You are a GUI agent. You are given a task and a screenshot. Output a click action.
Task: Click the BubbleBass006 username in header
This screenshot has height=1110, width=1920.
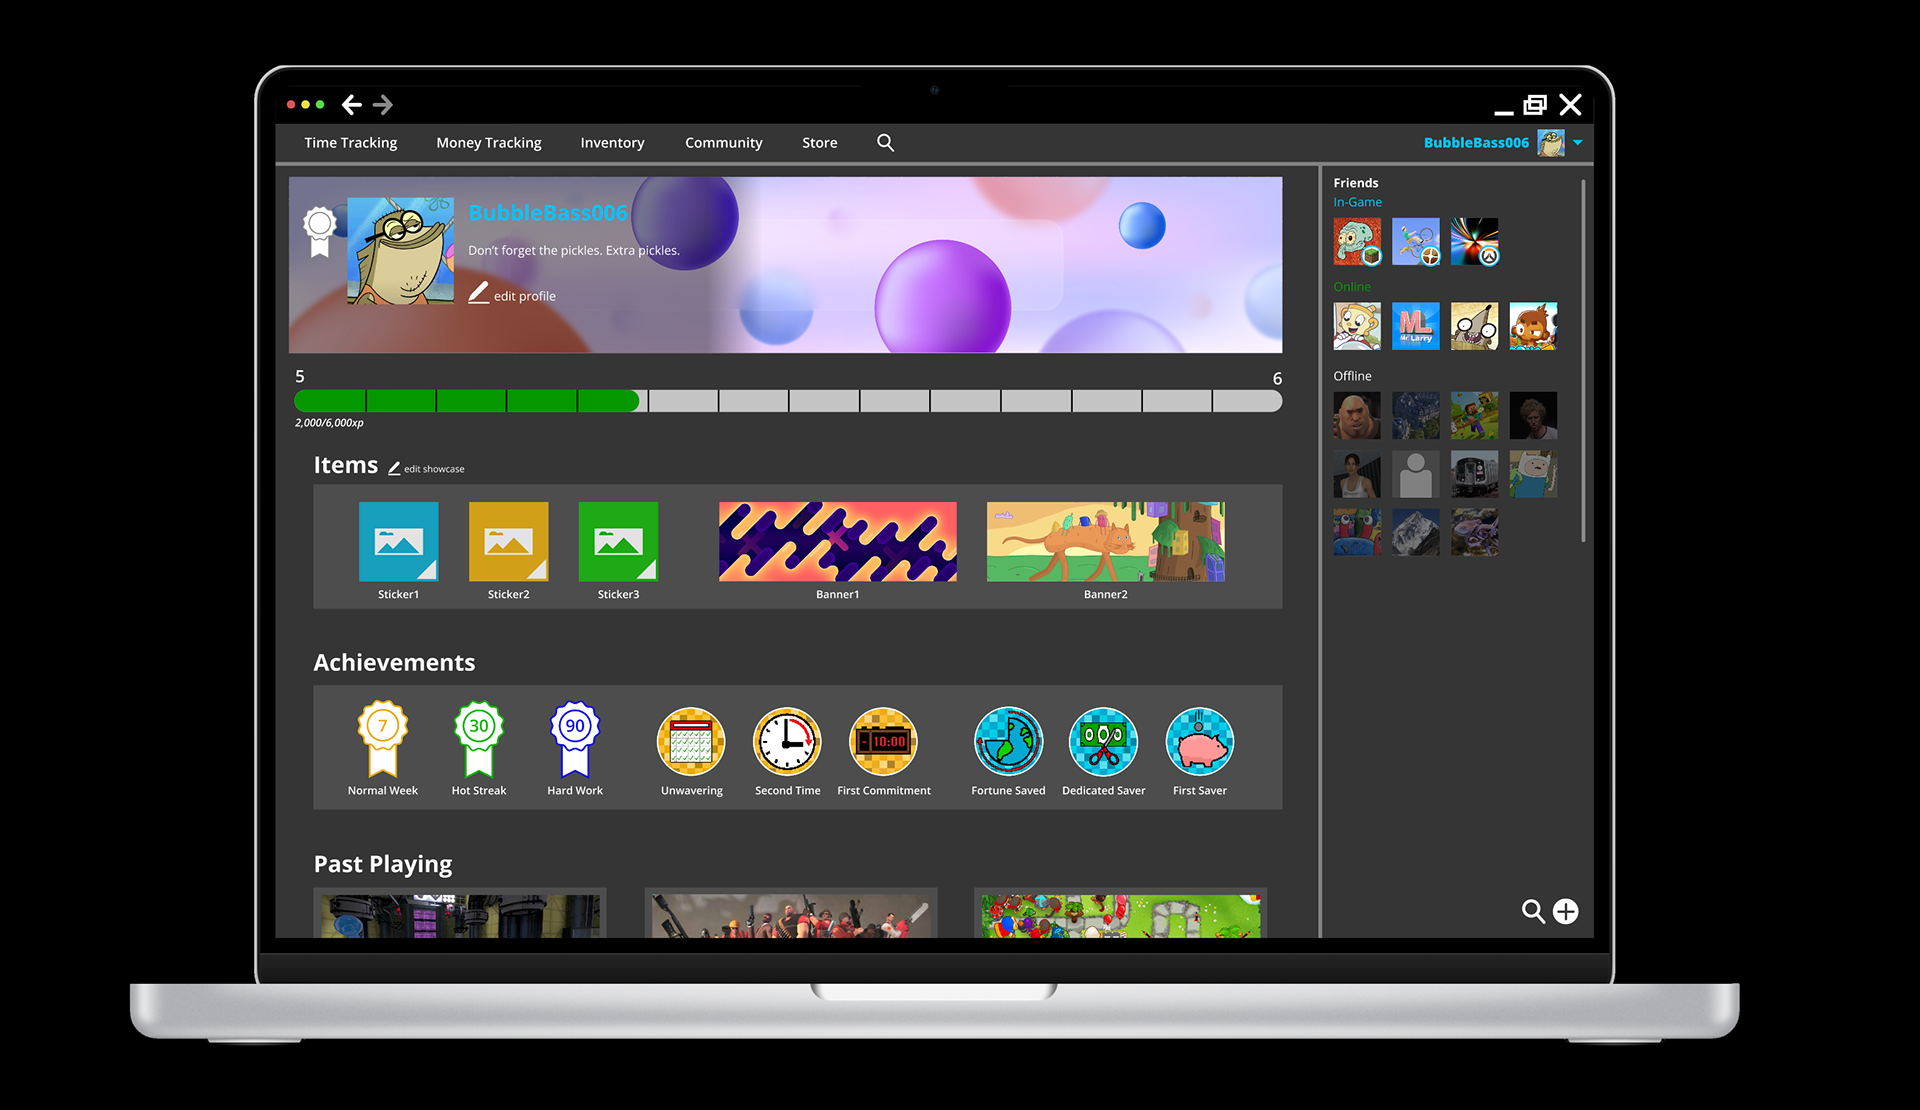tap(1476, 143)
